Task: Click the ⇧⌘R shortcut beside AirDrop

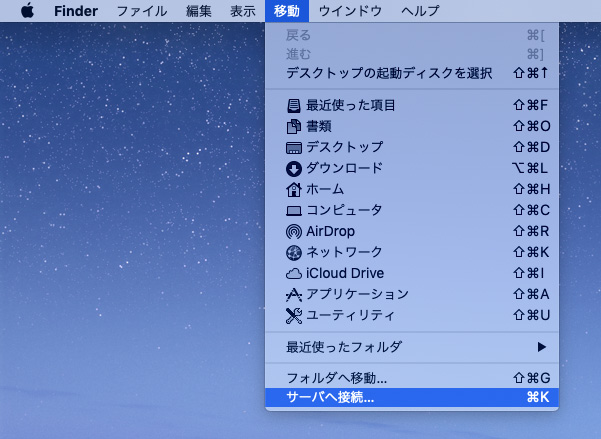Action: point(531,231)
